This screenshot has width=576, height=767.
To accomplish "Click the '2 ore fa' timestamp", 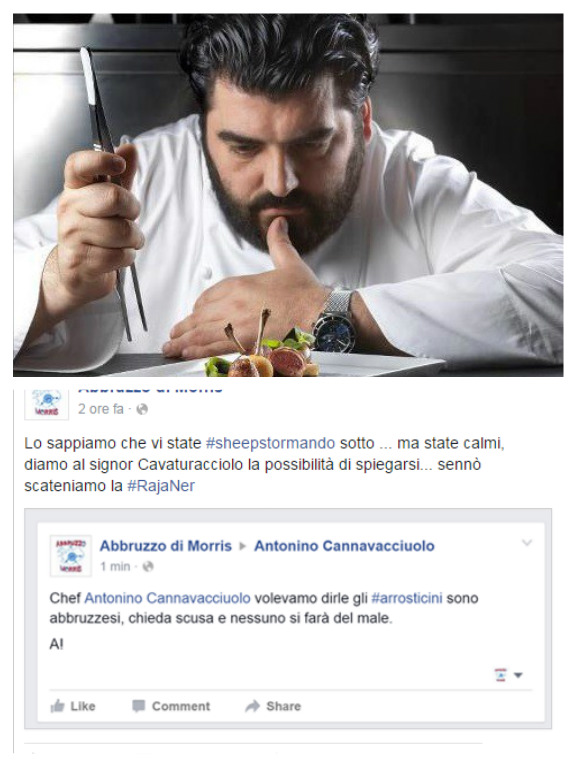I will click(x=101, y=409).
